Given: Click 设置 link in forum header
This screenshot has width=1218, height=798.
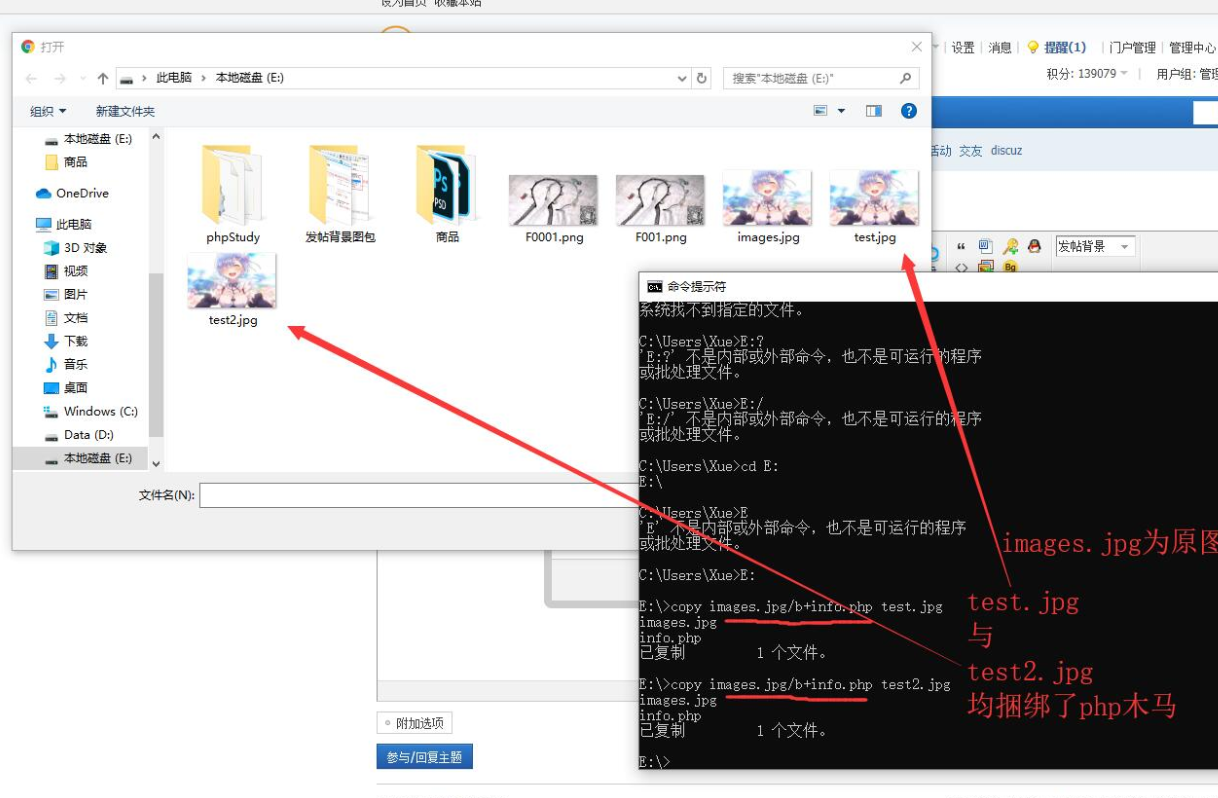Looking at the screenshot, I should point(963,47).
